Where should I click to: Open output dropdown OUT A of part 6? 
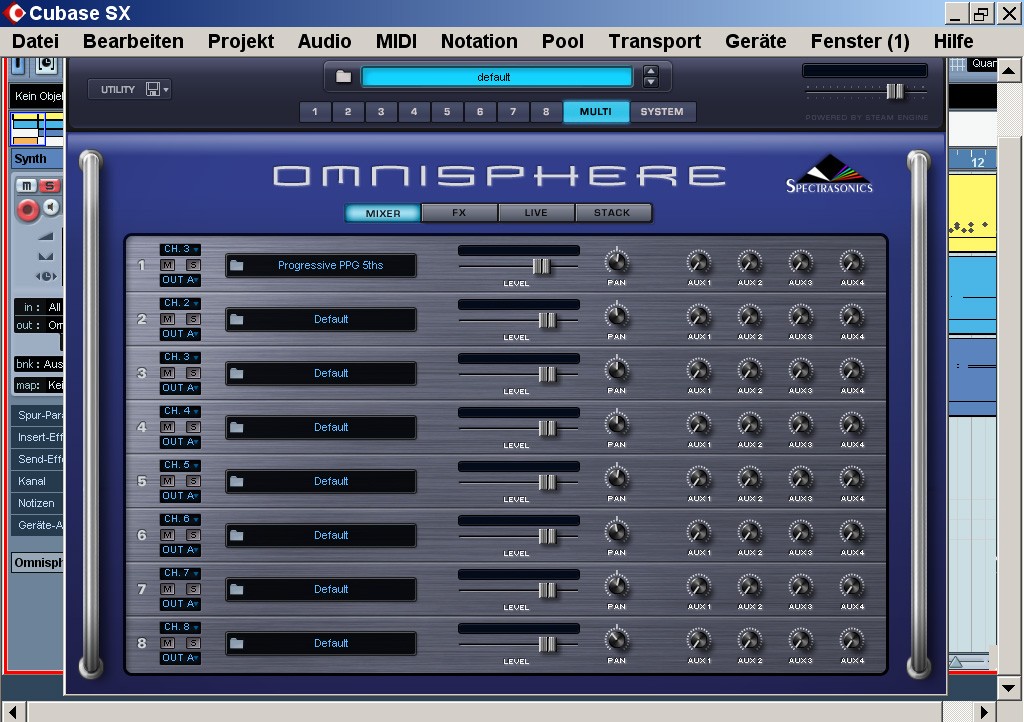tap(180, 550)
